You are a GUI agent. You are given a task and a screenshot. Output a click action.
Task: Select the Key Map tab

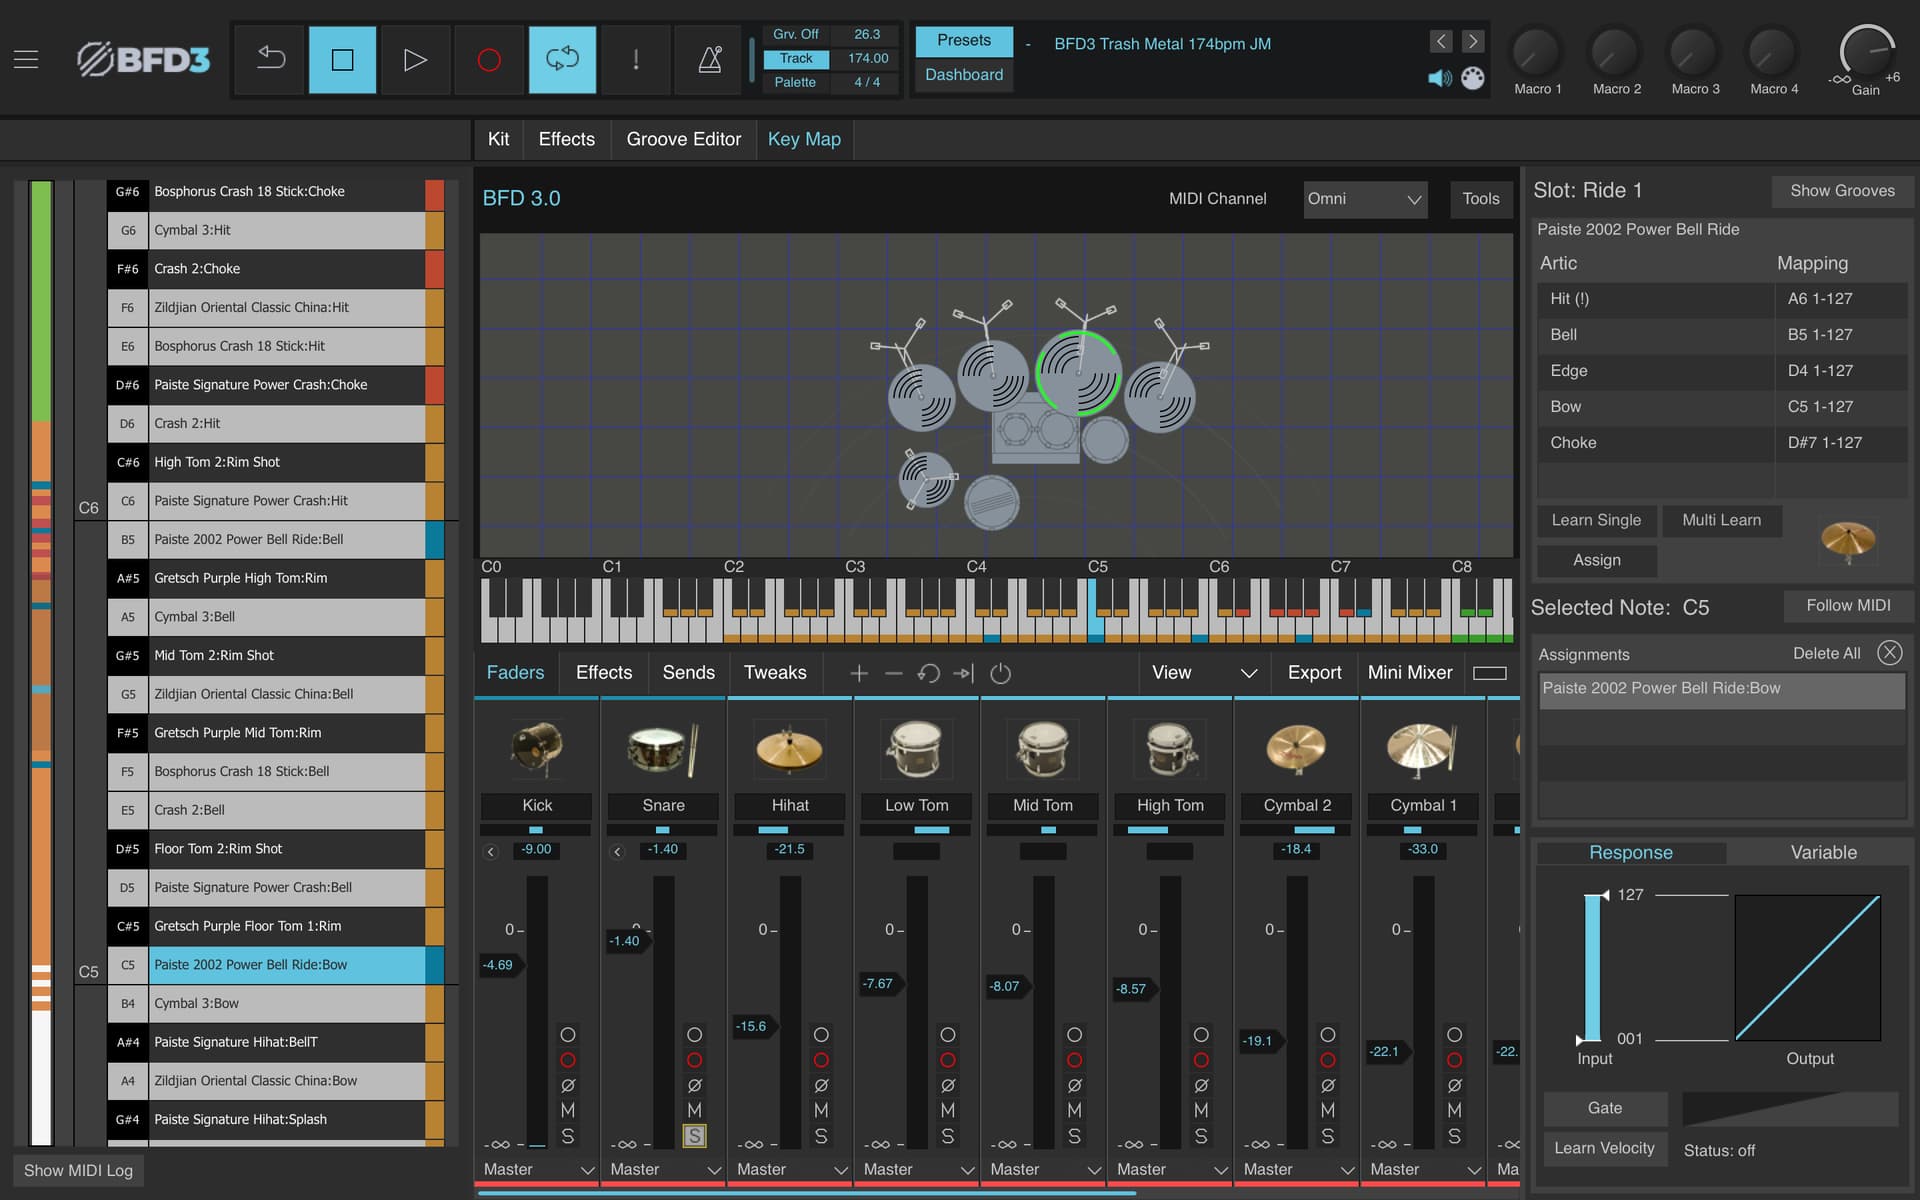[x=804, y=140]
